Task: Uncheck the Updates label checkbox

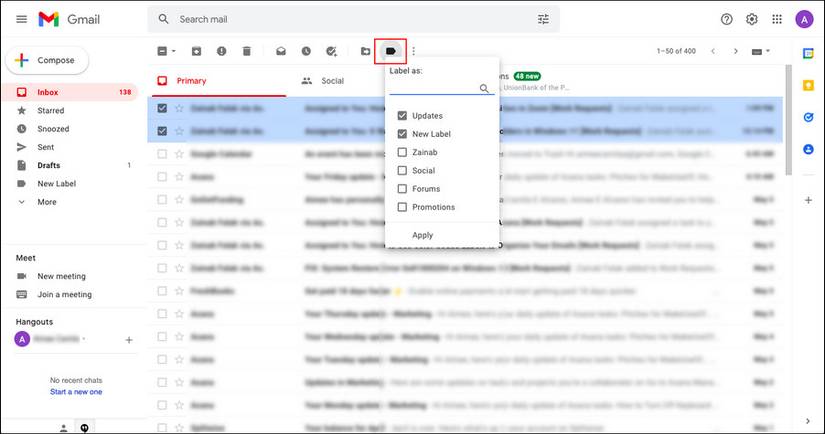Action: pos(402,116)
